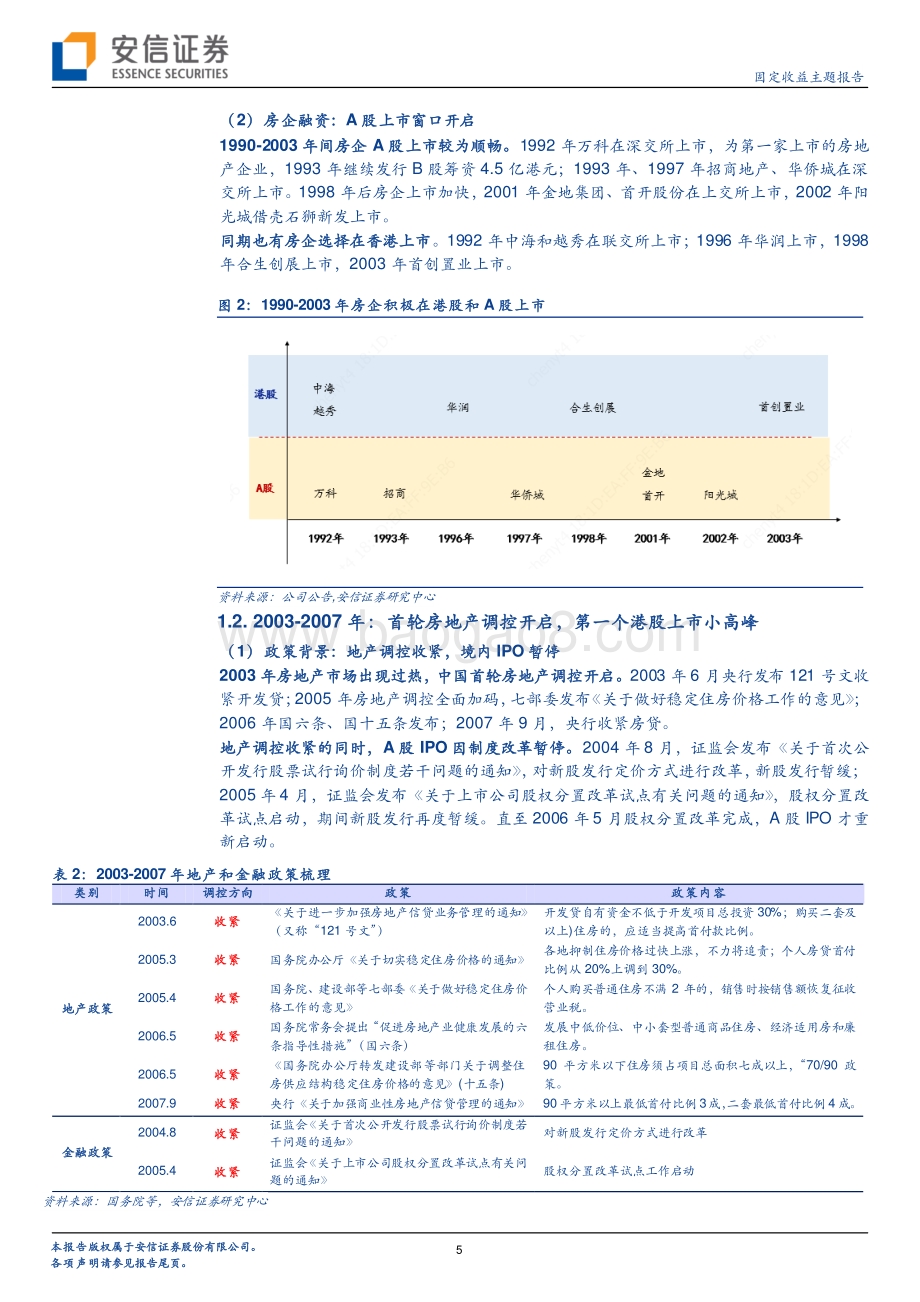The height and width of the screenshot is (1302, 920).
Task: Click axis label '2003年'
Action: coord(785,538)
